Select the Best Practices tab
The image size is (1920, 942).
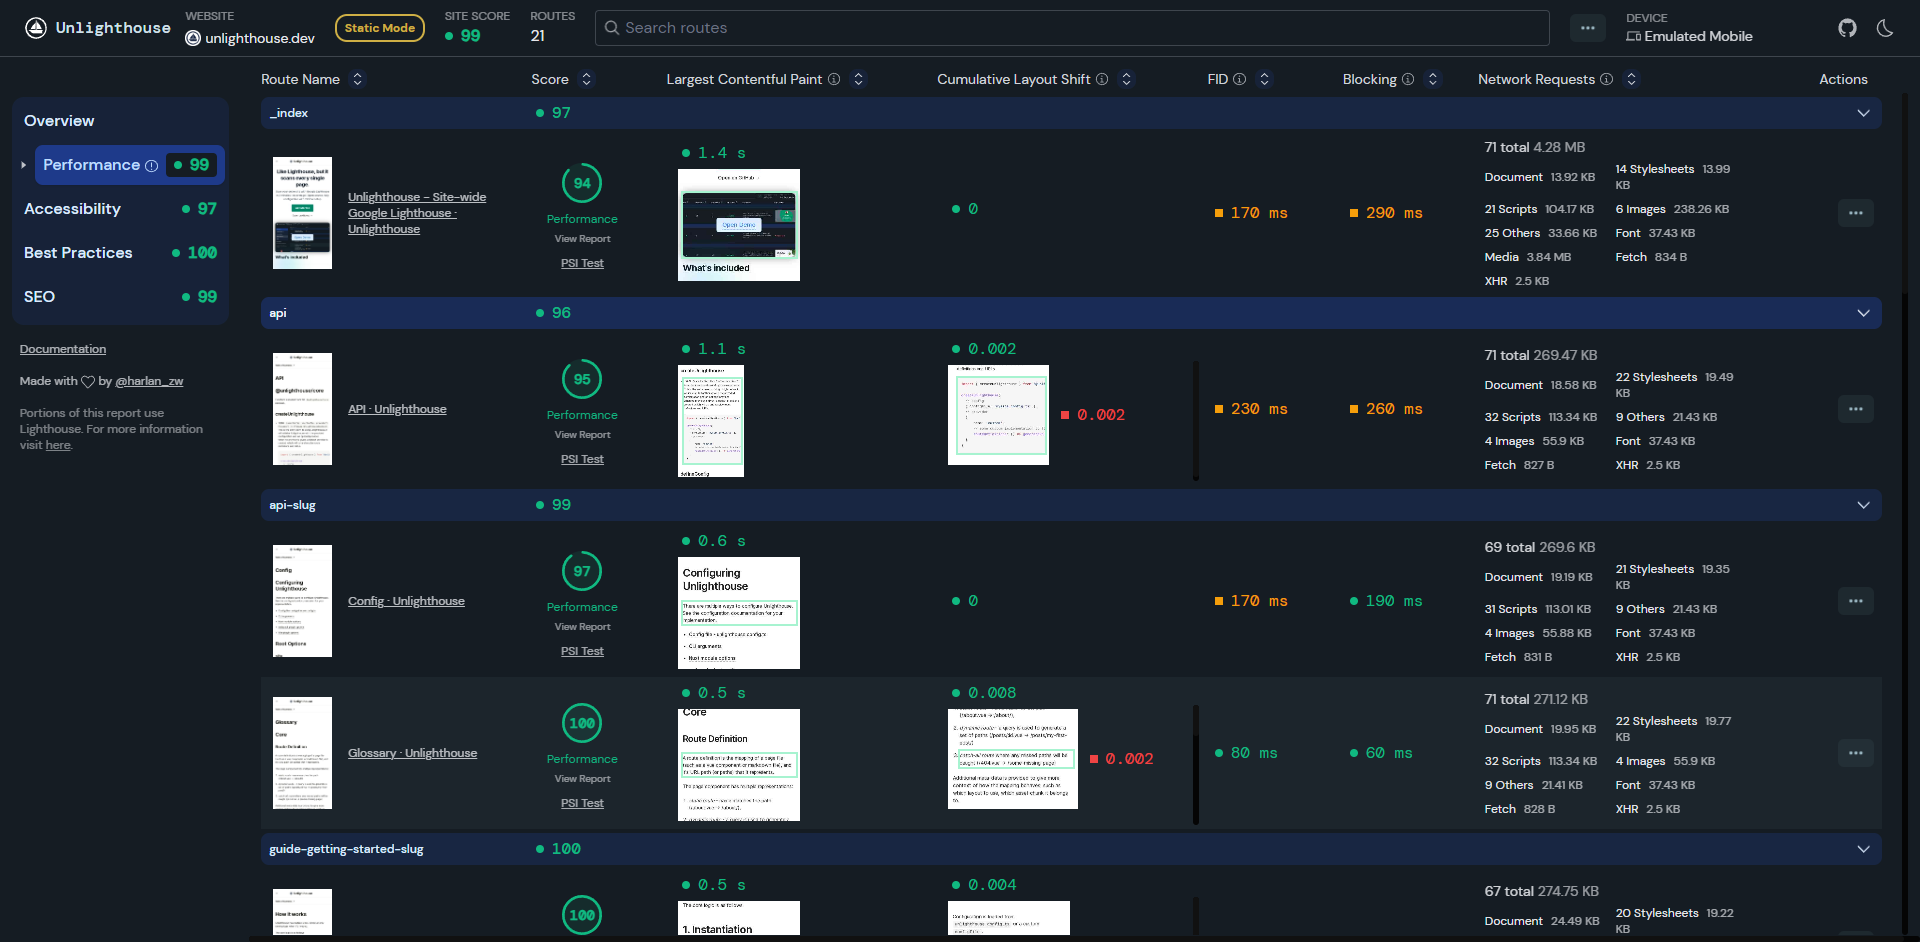tap(120, 253)
